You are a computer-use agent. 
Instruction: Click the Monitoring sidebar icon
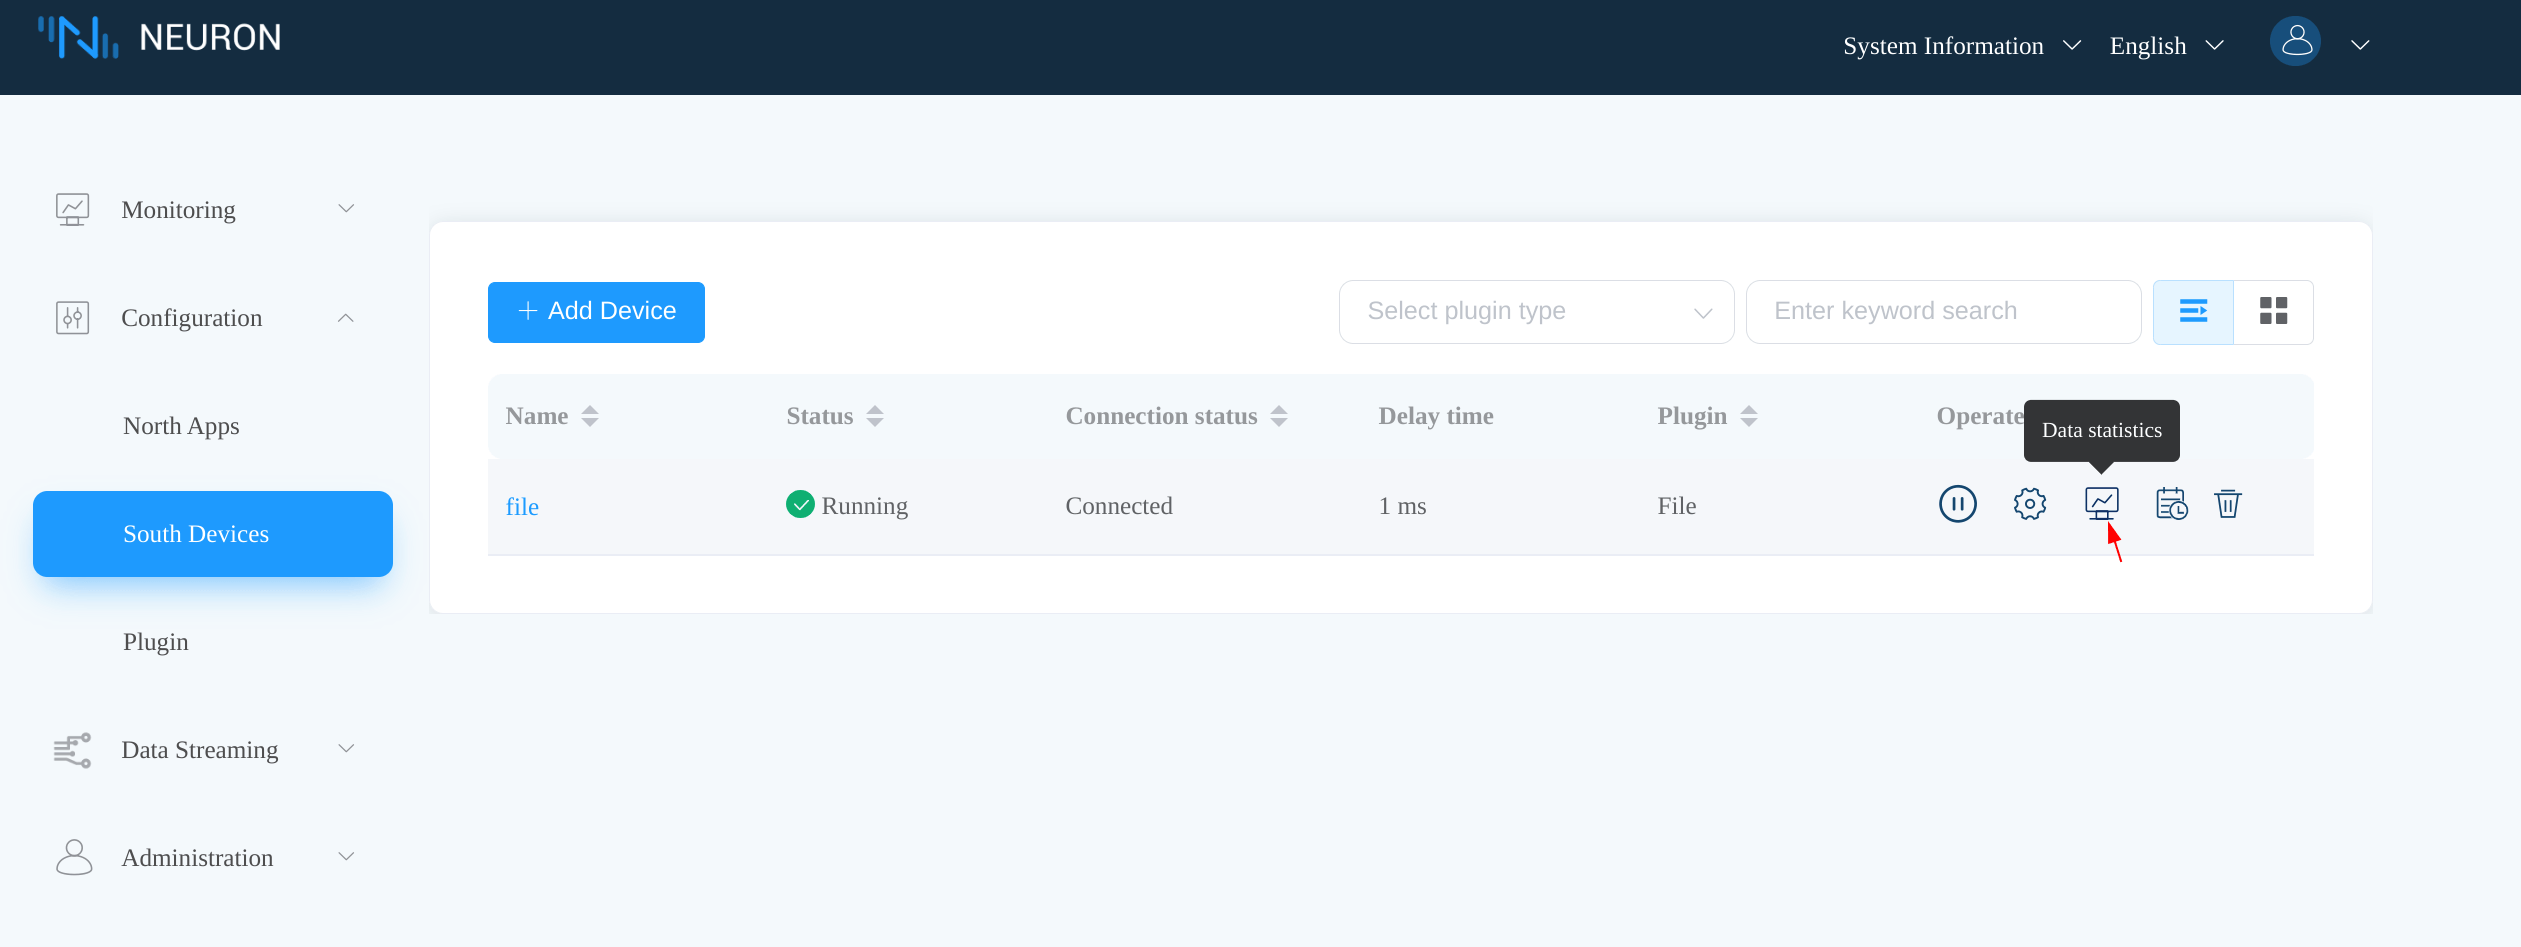(72, 209)
